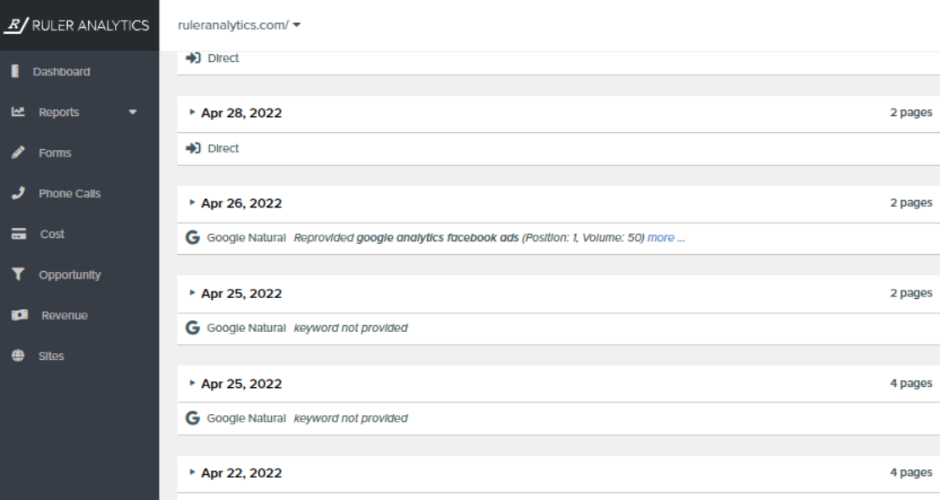
Task: Click the "more ..." keyword link
Action: [x=666, y=238]
